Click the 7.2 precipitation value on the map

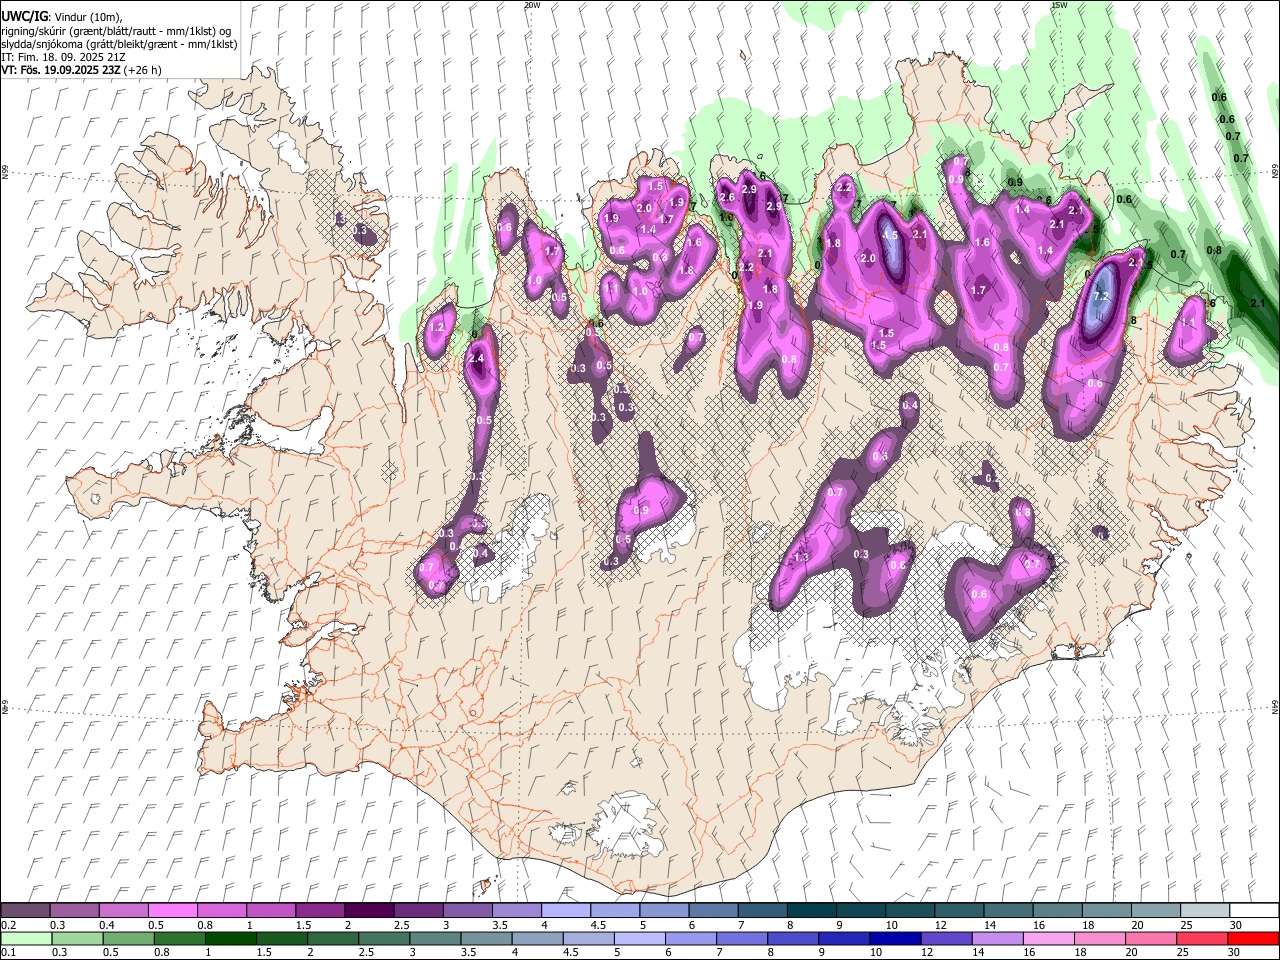tap(1101, 297)
